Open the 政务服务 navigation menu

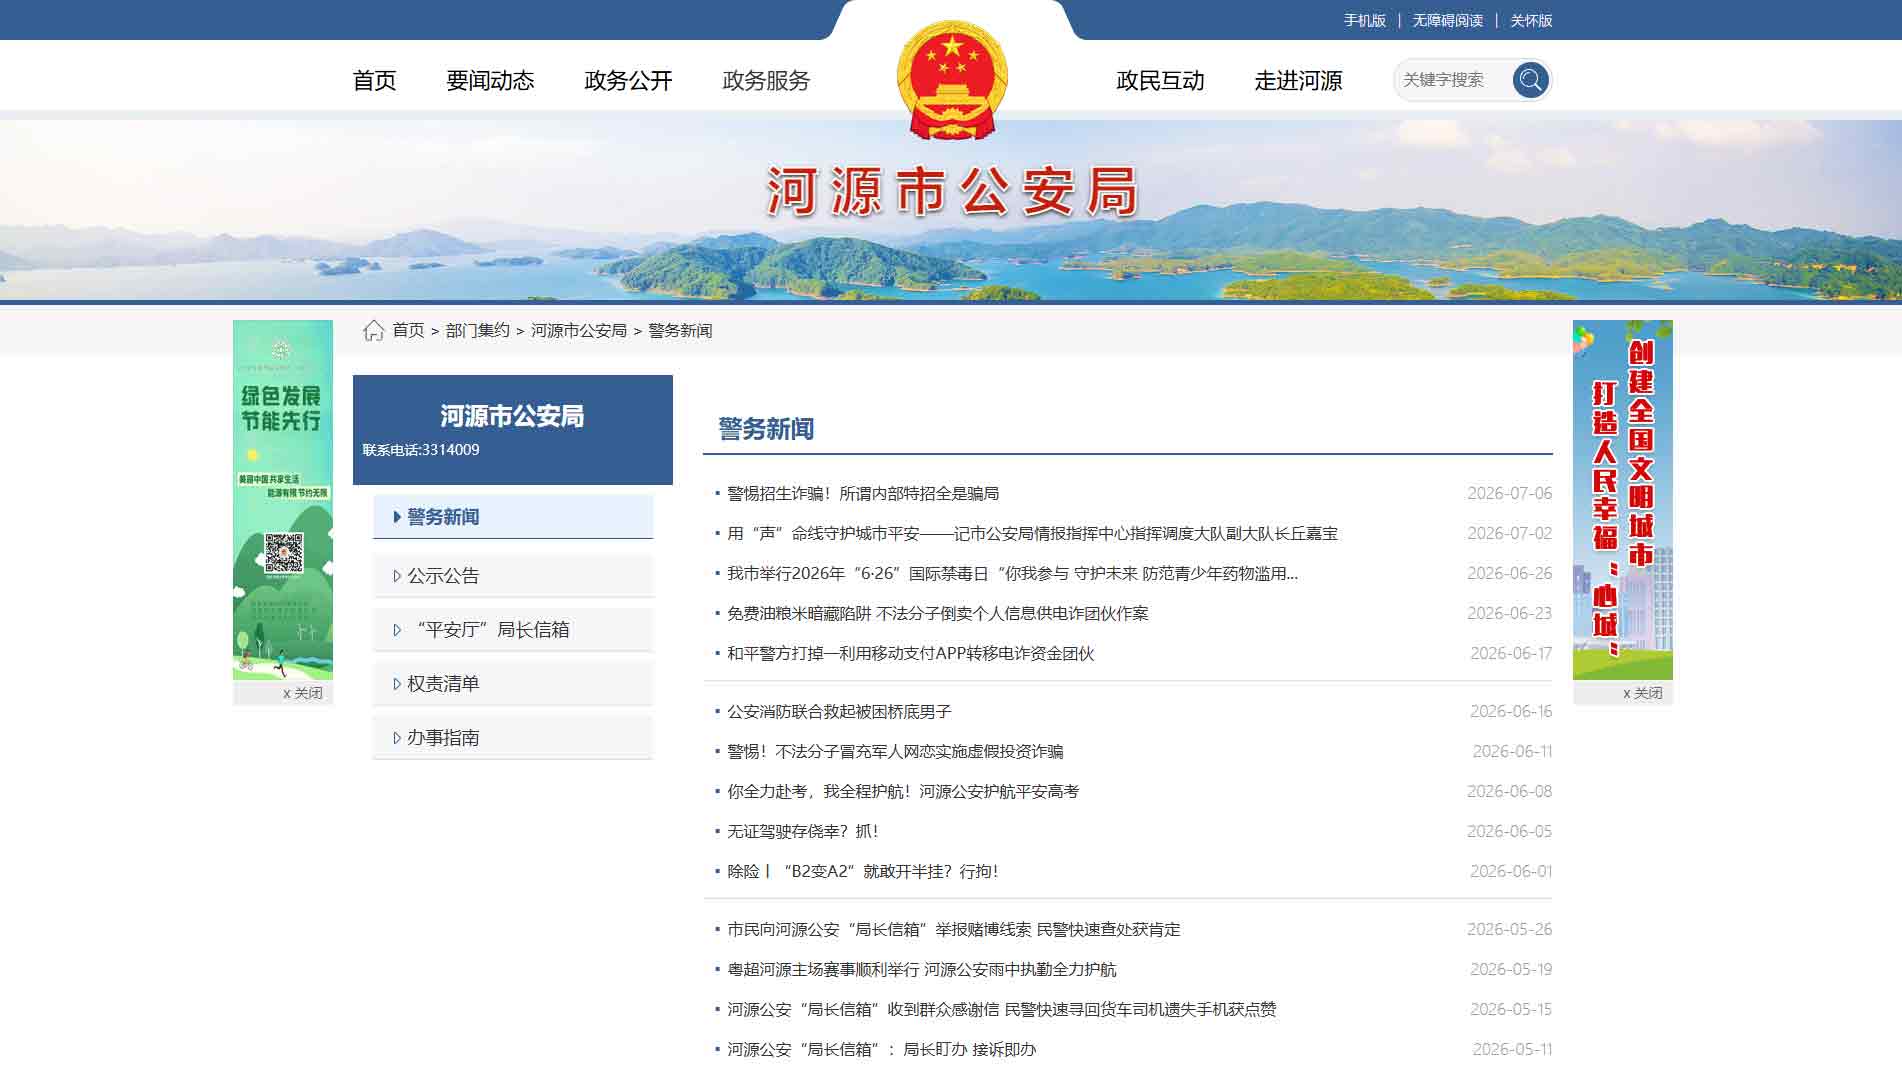tap(766, 81)
